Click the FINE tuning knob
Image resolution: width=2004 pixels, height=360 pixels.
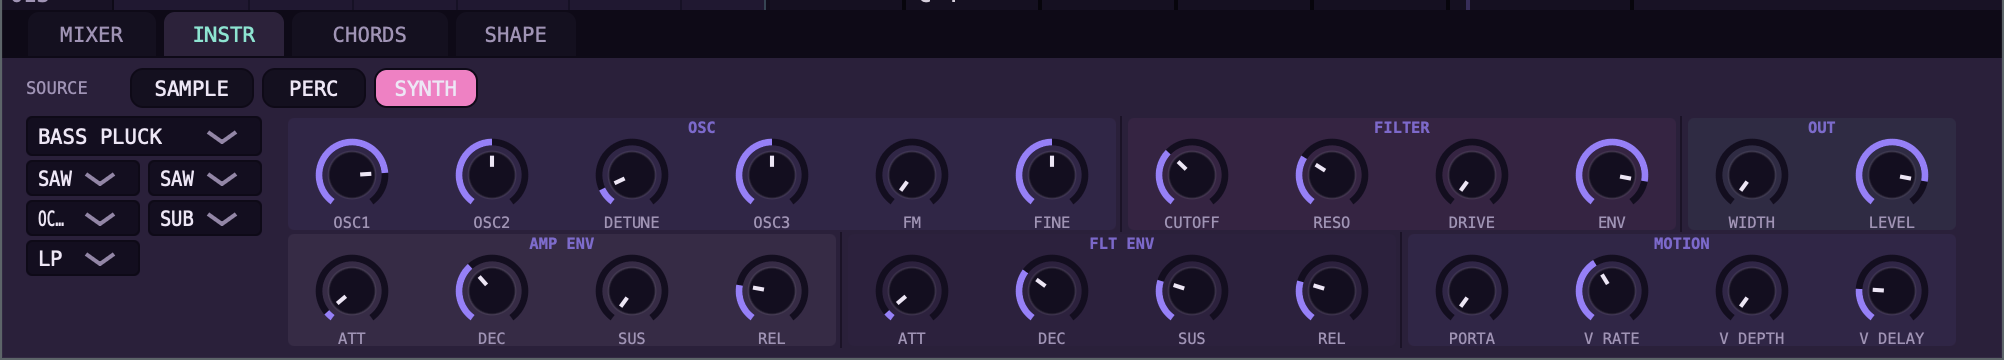pyautogui.click(x=1052, y=175)
